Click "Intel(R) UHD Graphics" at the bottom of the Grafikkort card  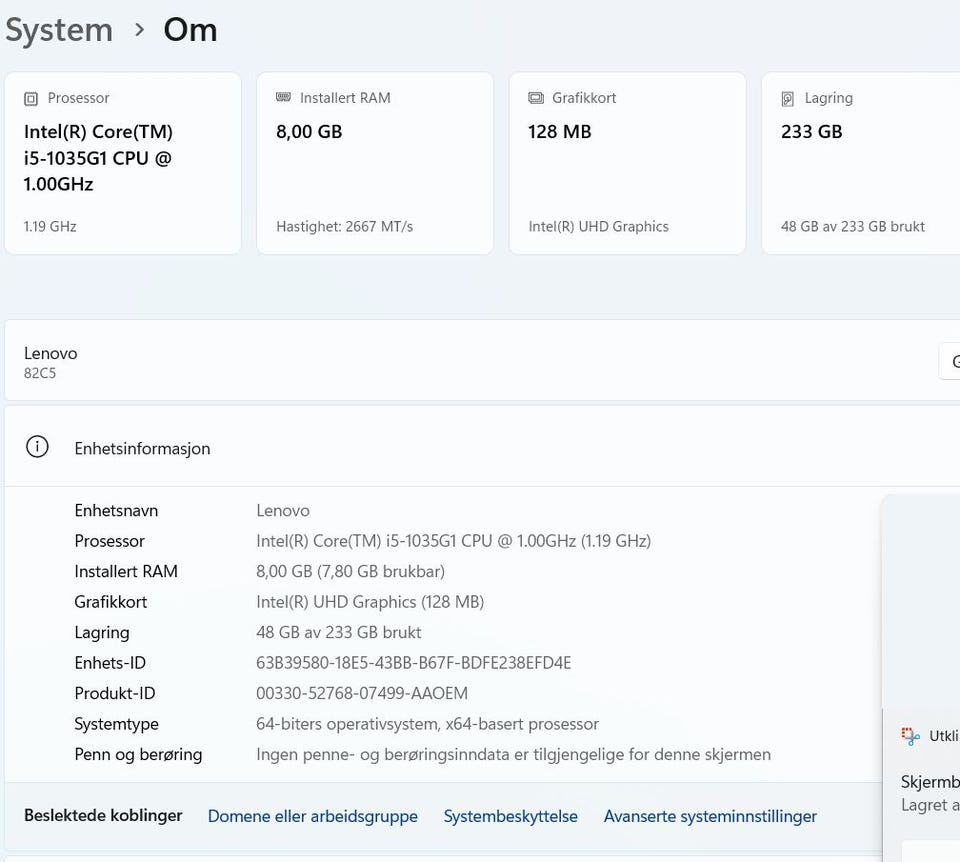(x=599, y=227)
